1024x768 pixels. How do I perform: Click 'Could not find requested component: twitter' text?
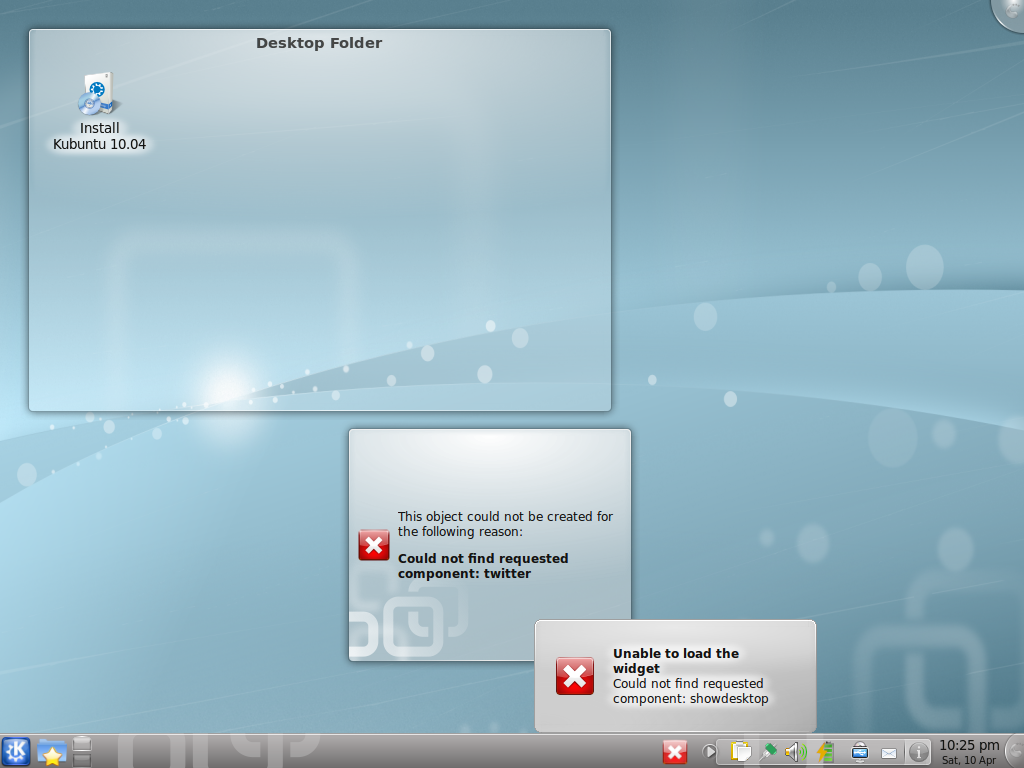click(x=483, y=566)
